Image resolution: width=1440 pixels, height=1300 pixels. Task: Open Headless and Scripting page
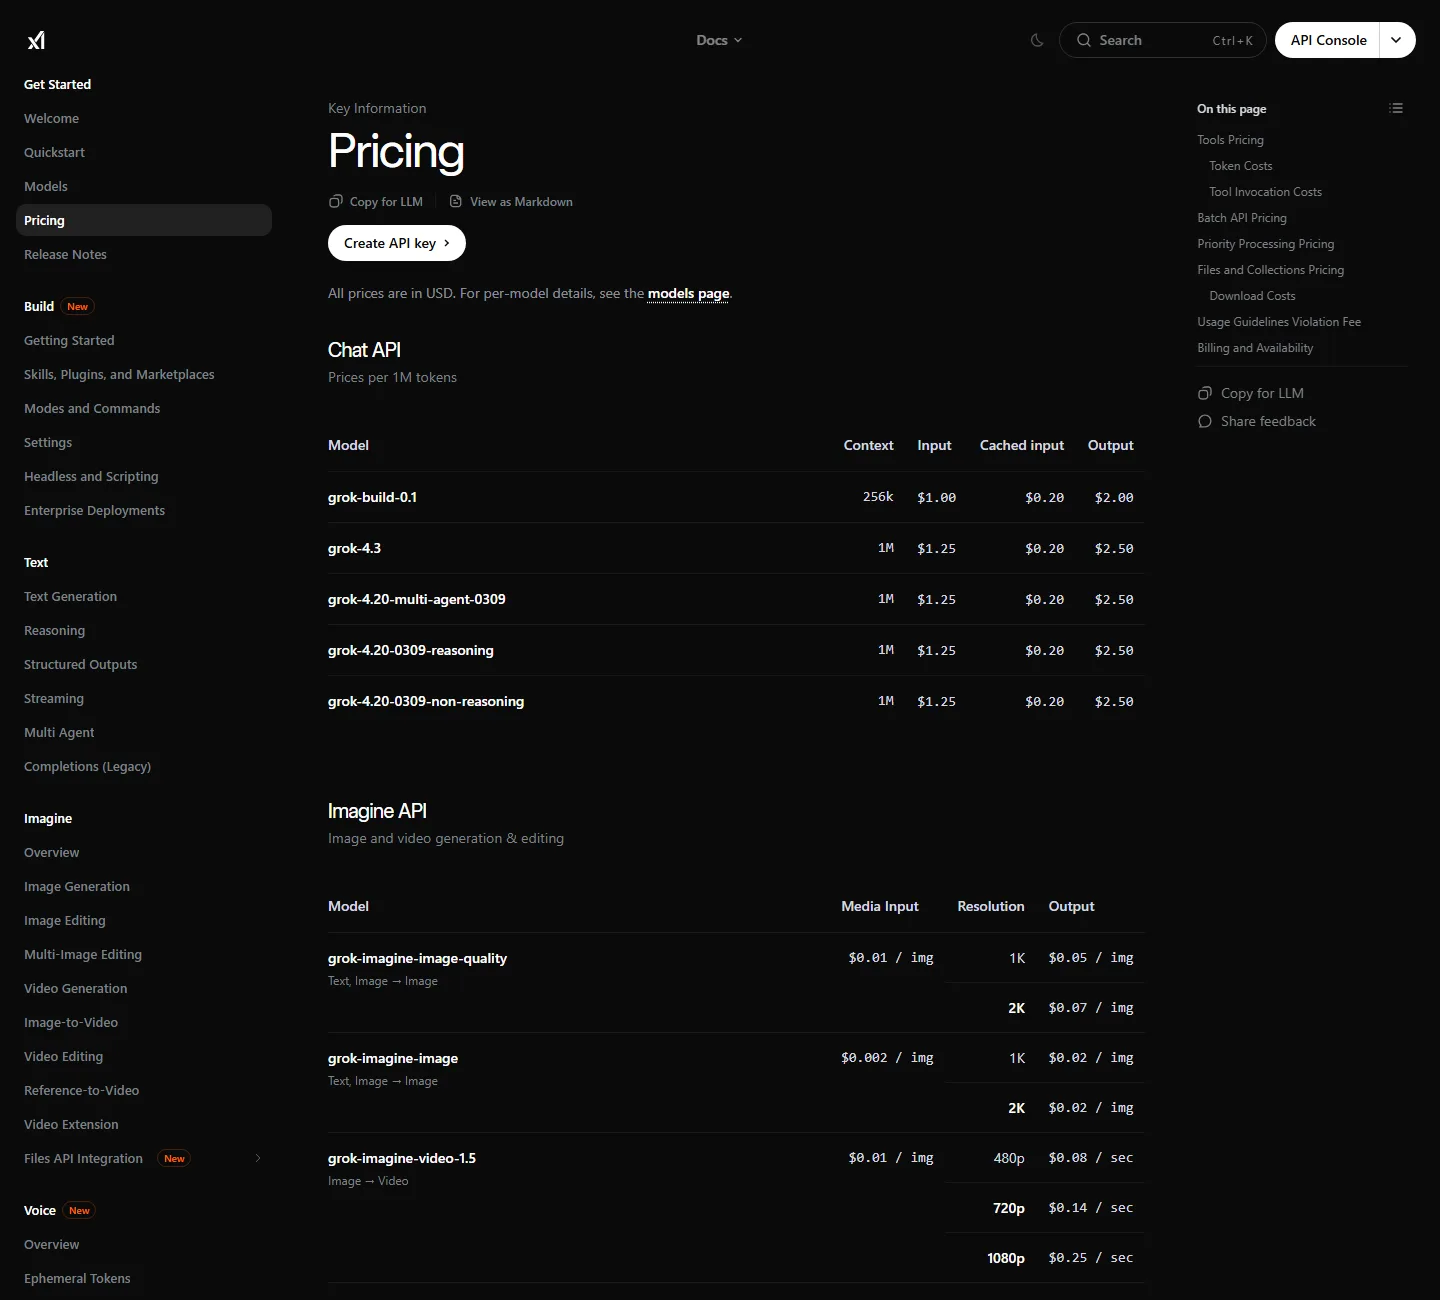pos(91,476)
